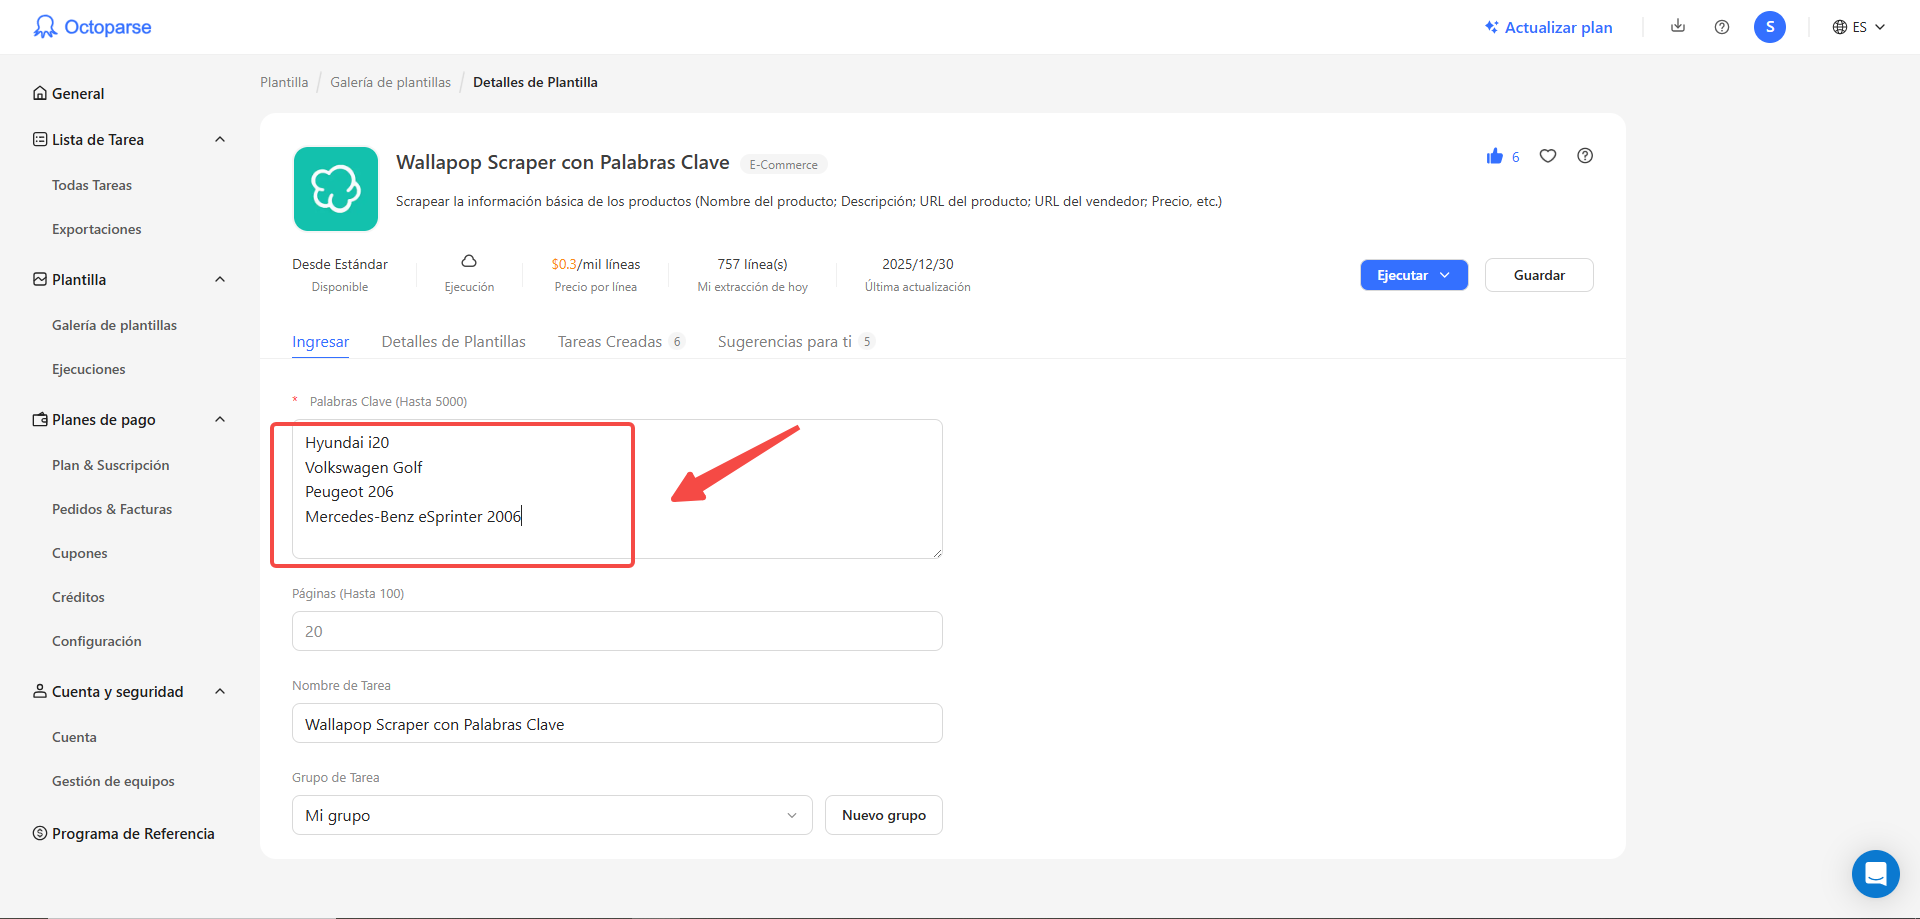Click the Páginas input field

coord(616,631)
